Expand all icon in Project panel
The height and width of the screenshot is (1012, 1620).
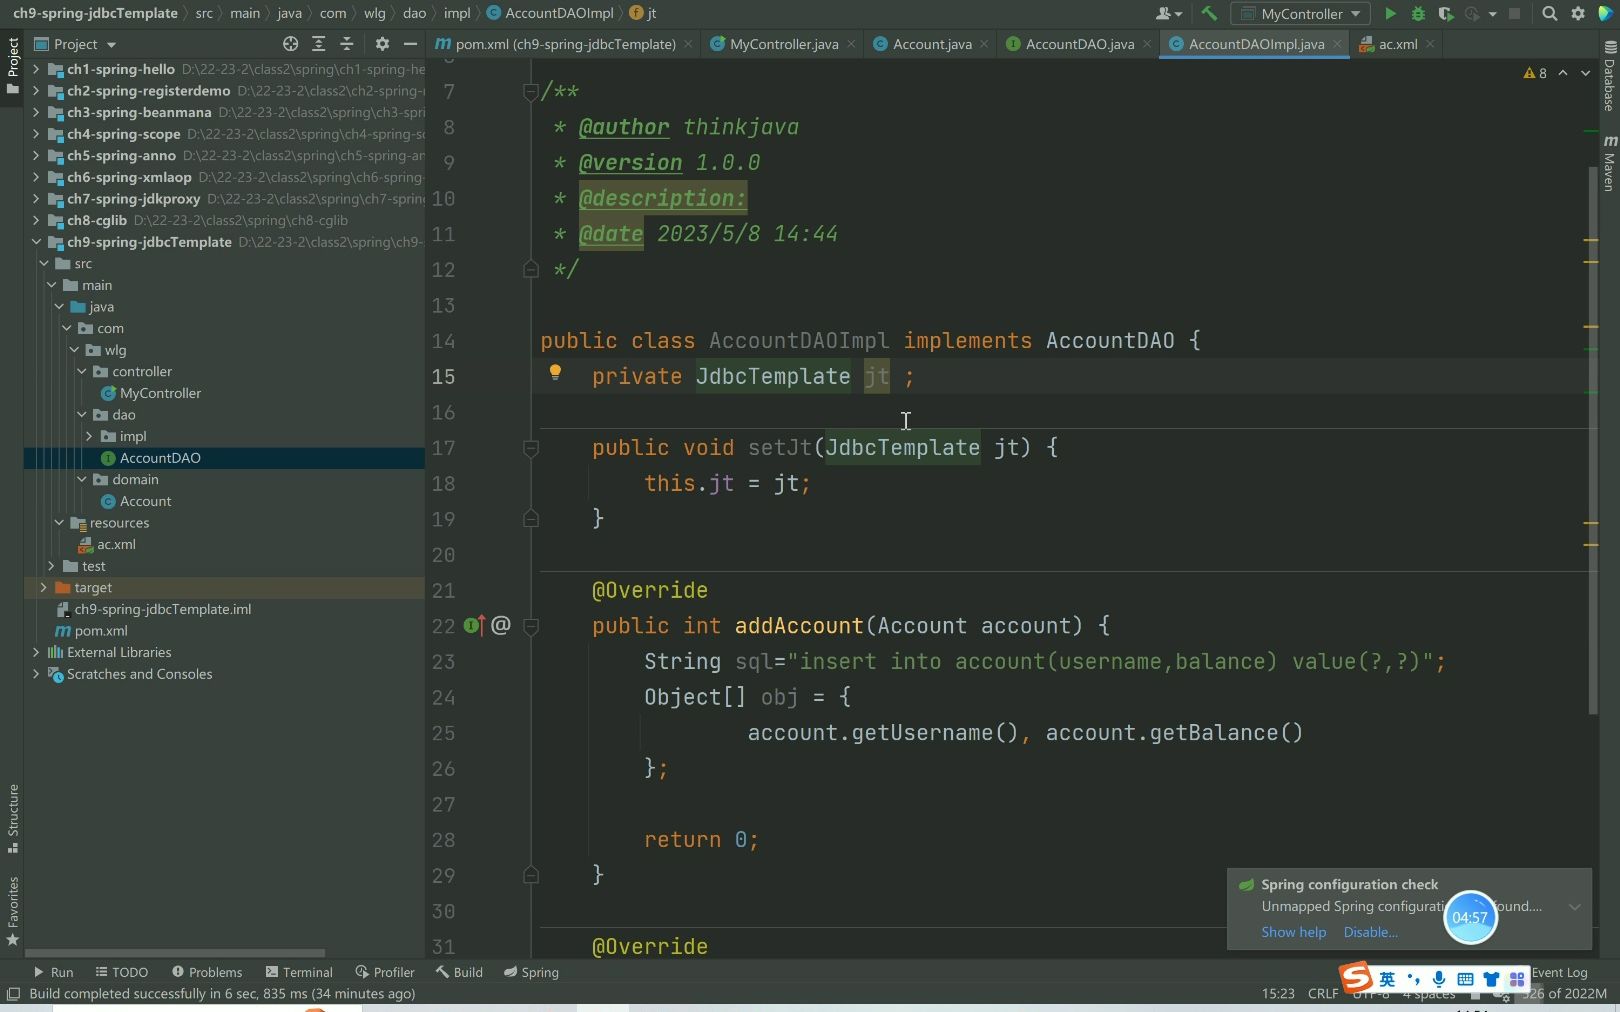pos(318,44)
